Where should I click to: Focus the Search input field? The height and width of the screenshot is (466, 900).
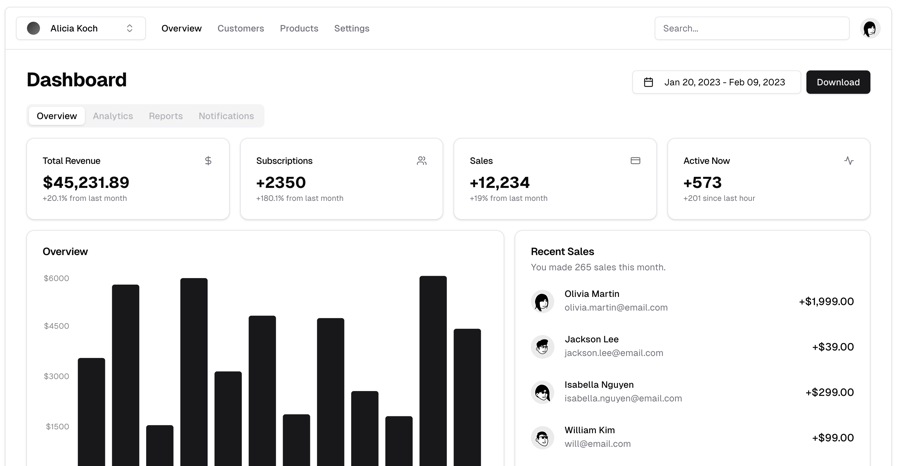(751, 29)
